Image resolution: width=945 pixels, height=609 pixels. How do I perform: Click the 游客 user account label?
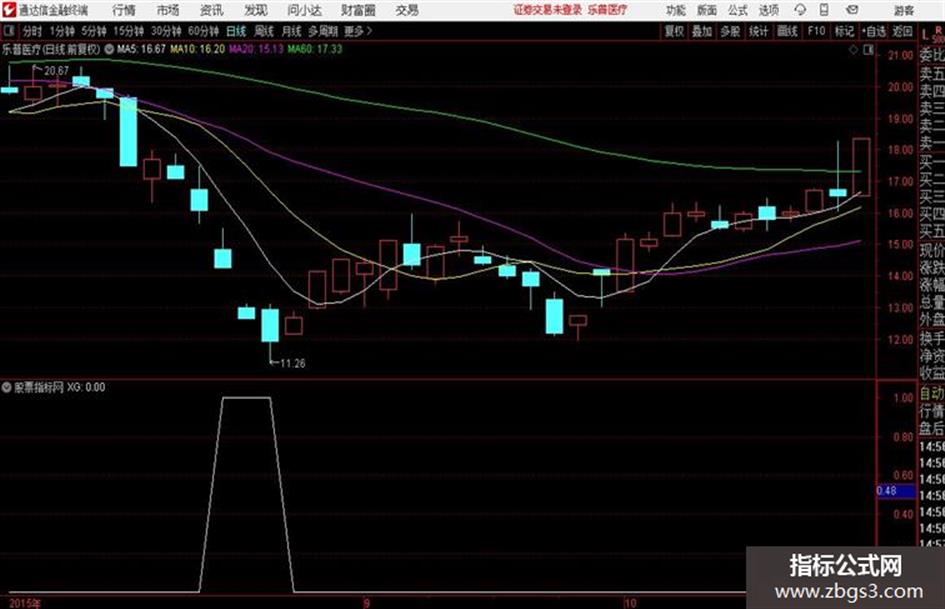903,10
